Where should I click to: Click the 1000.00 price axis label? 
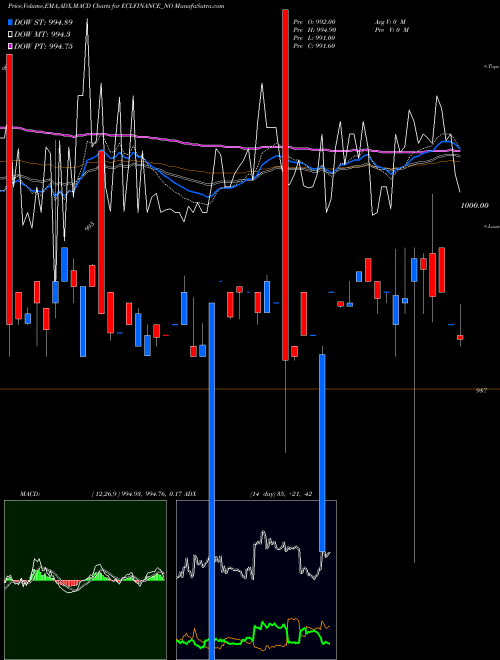click(474, 205)
